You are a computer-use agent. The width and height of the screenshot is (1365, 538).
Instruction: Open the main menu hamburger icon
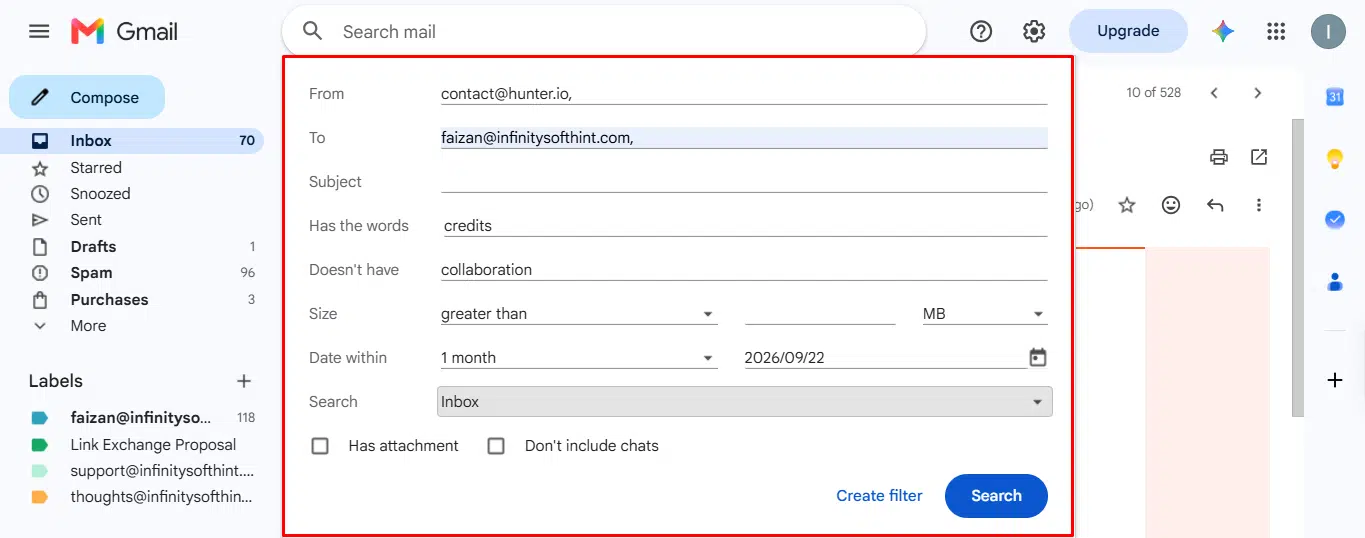[39, 31]
